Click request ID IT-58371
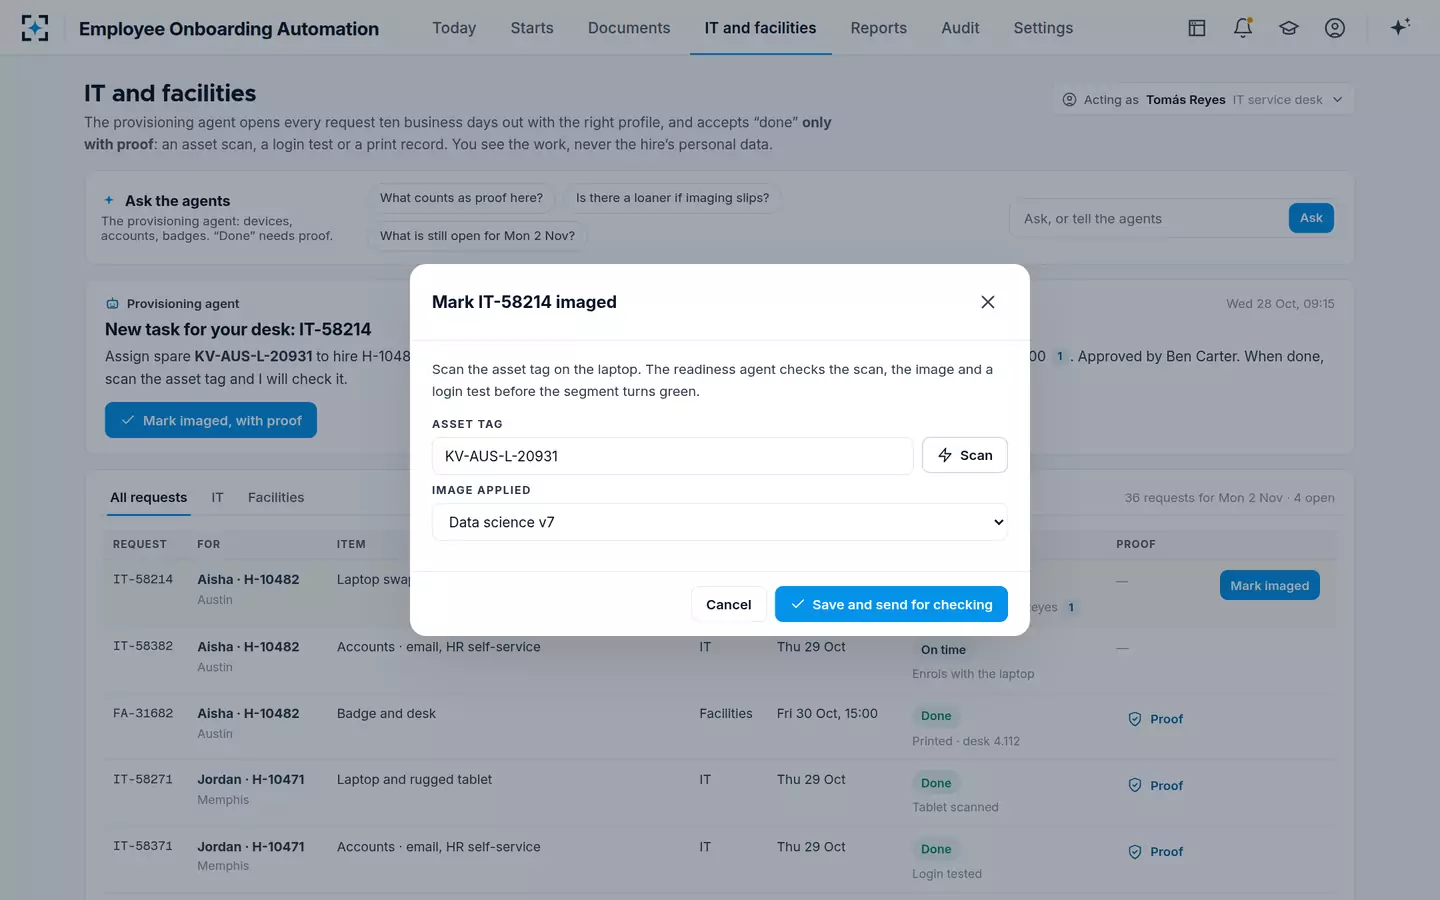The width and height of the screenshot is (1440, 900). pos(143,846)
